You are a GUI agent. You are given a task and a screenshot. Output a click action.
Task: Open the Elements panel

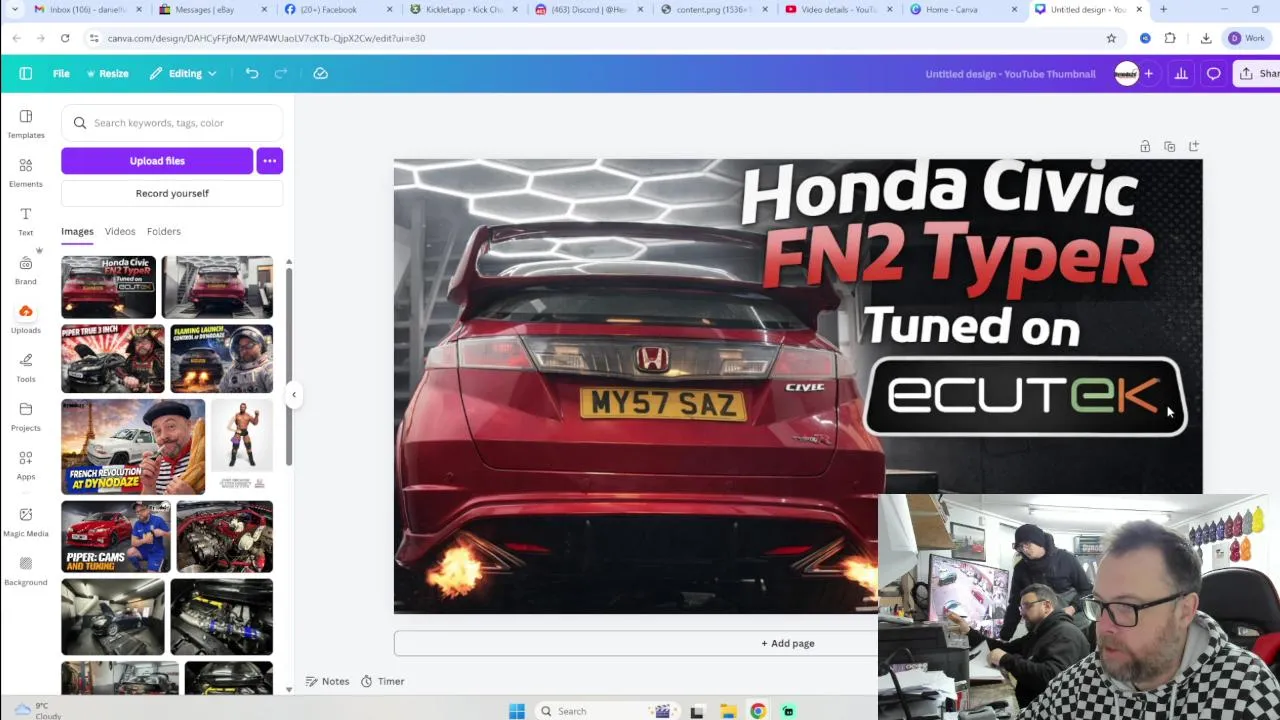pos(26,173)
